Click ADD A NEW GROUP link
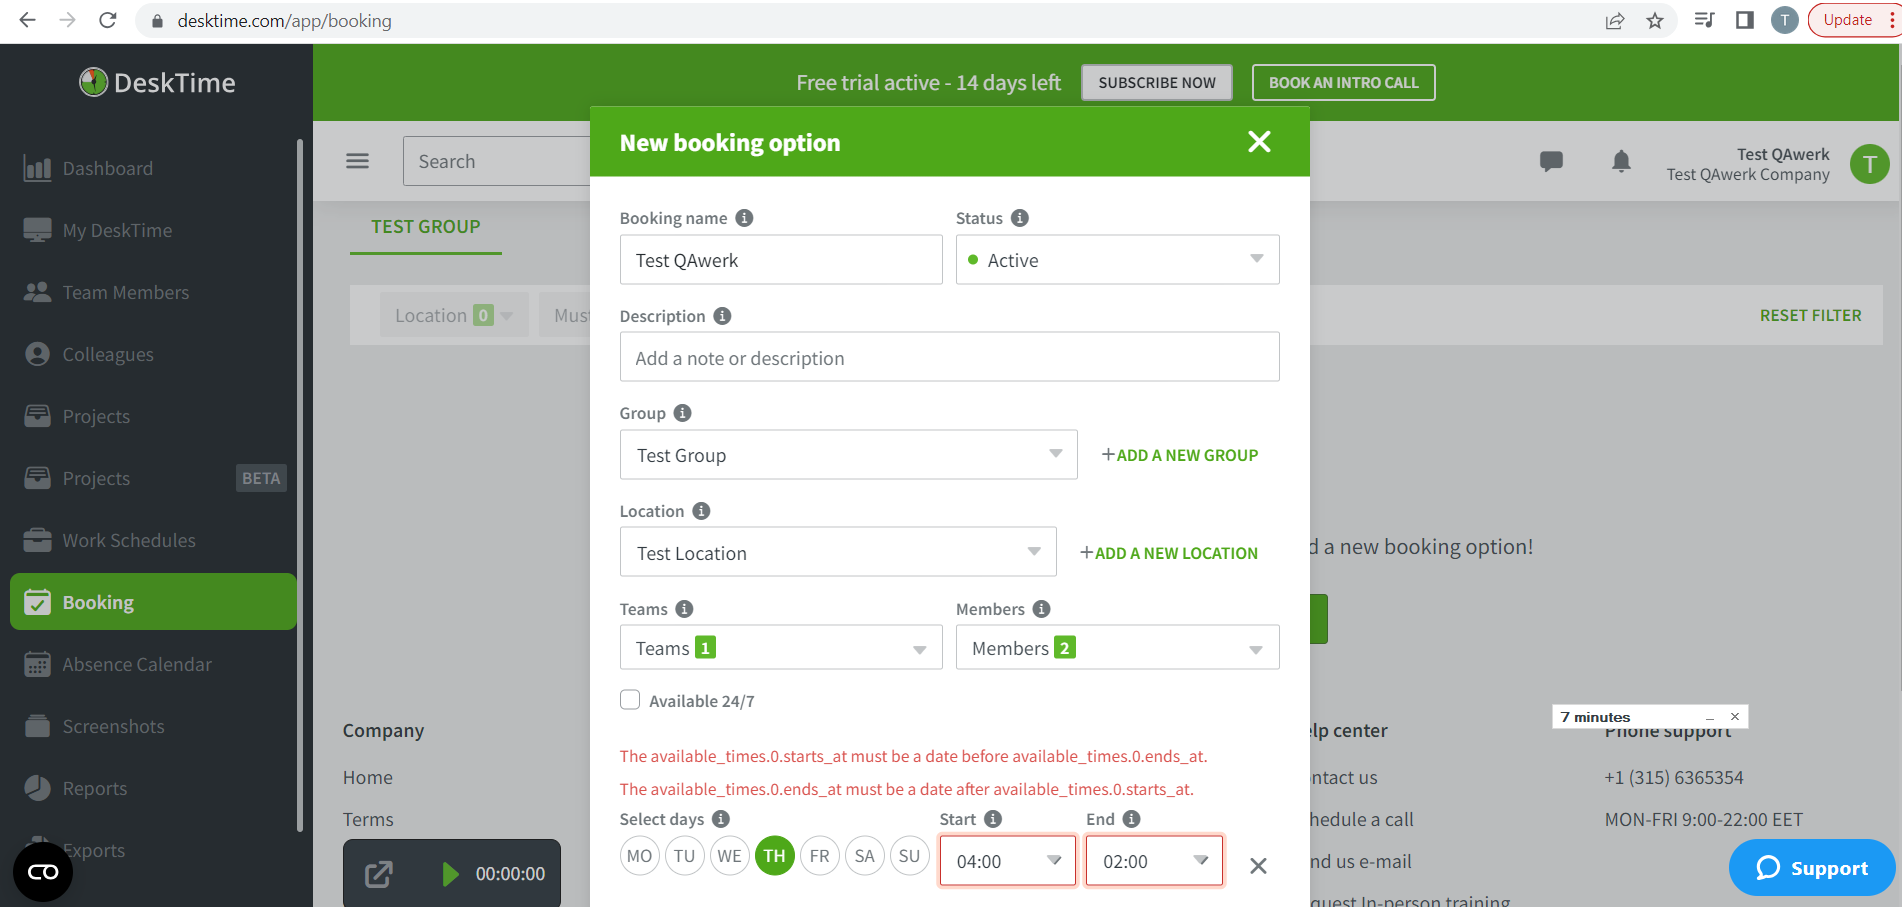 tap(1180, 455)
